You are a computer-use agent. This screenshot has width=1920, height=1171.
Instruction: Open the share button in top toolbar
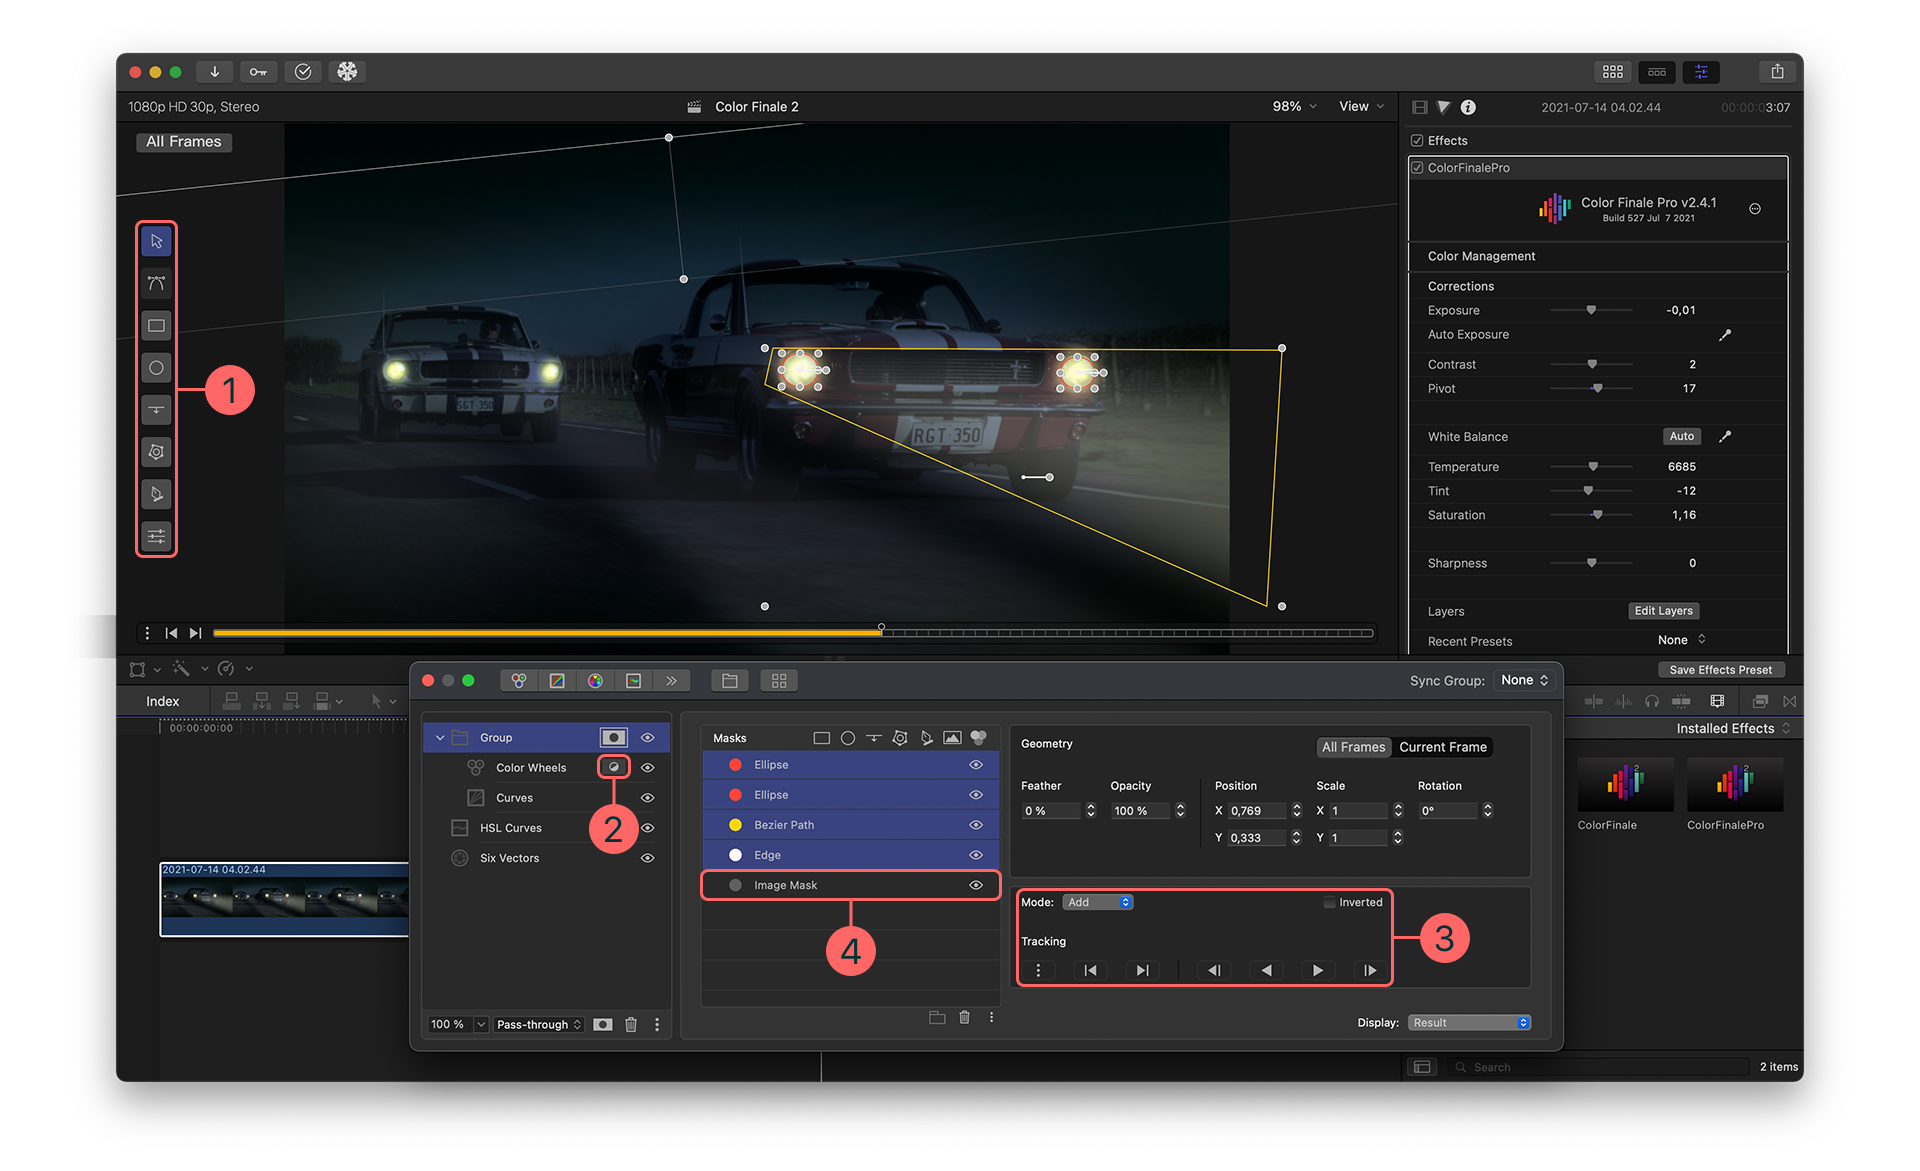[x=1777, y=71]
